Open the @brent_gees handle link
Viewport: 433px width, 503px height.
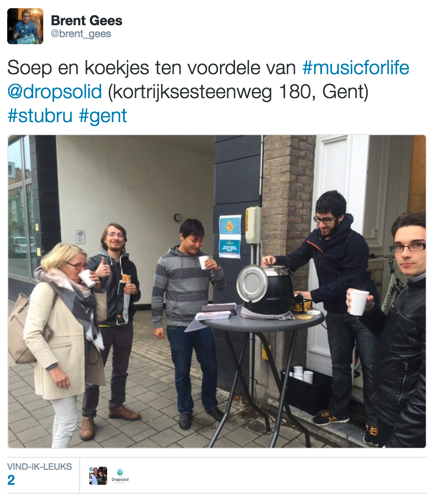(x=81, y=34)
